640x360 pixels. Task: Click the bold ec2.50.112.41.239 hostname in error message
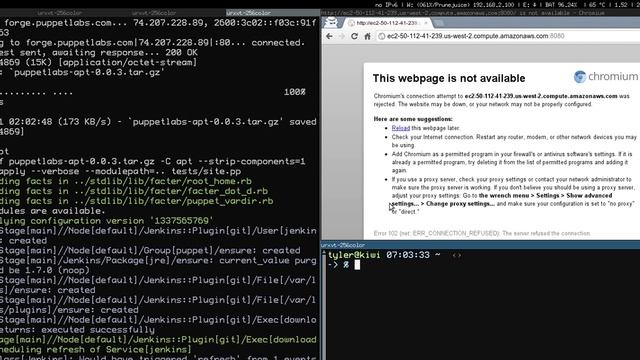pyautogui.click(x=541, y=96)
